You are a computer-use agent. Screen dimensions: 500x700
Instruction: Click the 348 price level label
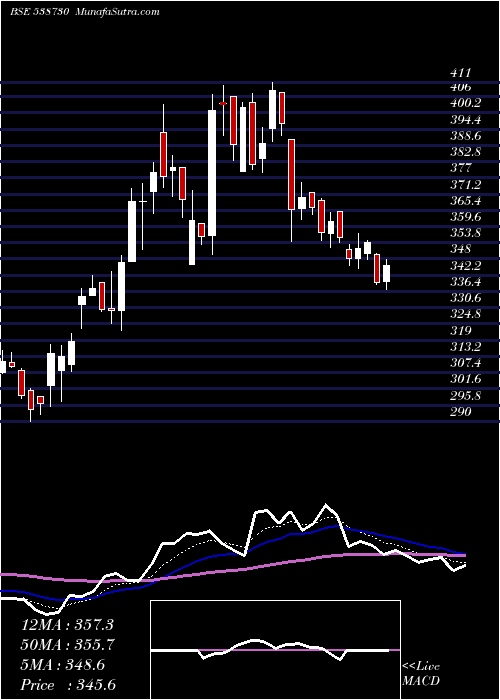click(462, 249)
